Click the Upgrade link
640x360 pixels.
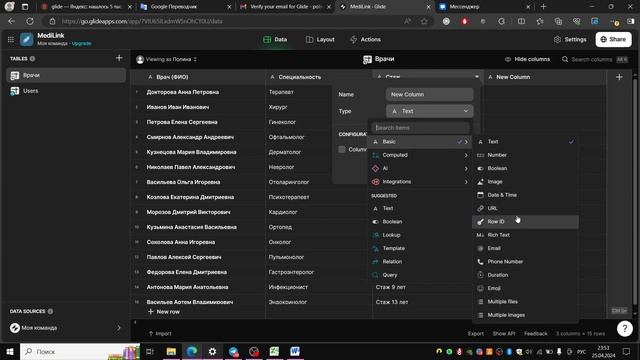coord(81,43)
